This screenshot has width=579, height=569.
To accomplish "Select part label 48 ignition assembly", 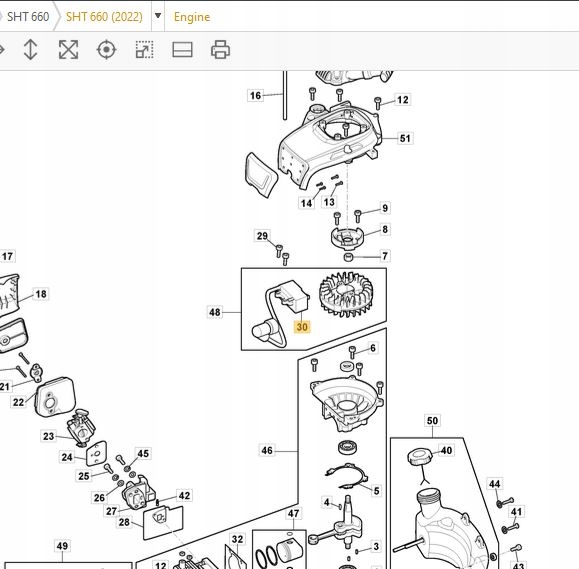I will point(215,312).
